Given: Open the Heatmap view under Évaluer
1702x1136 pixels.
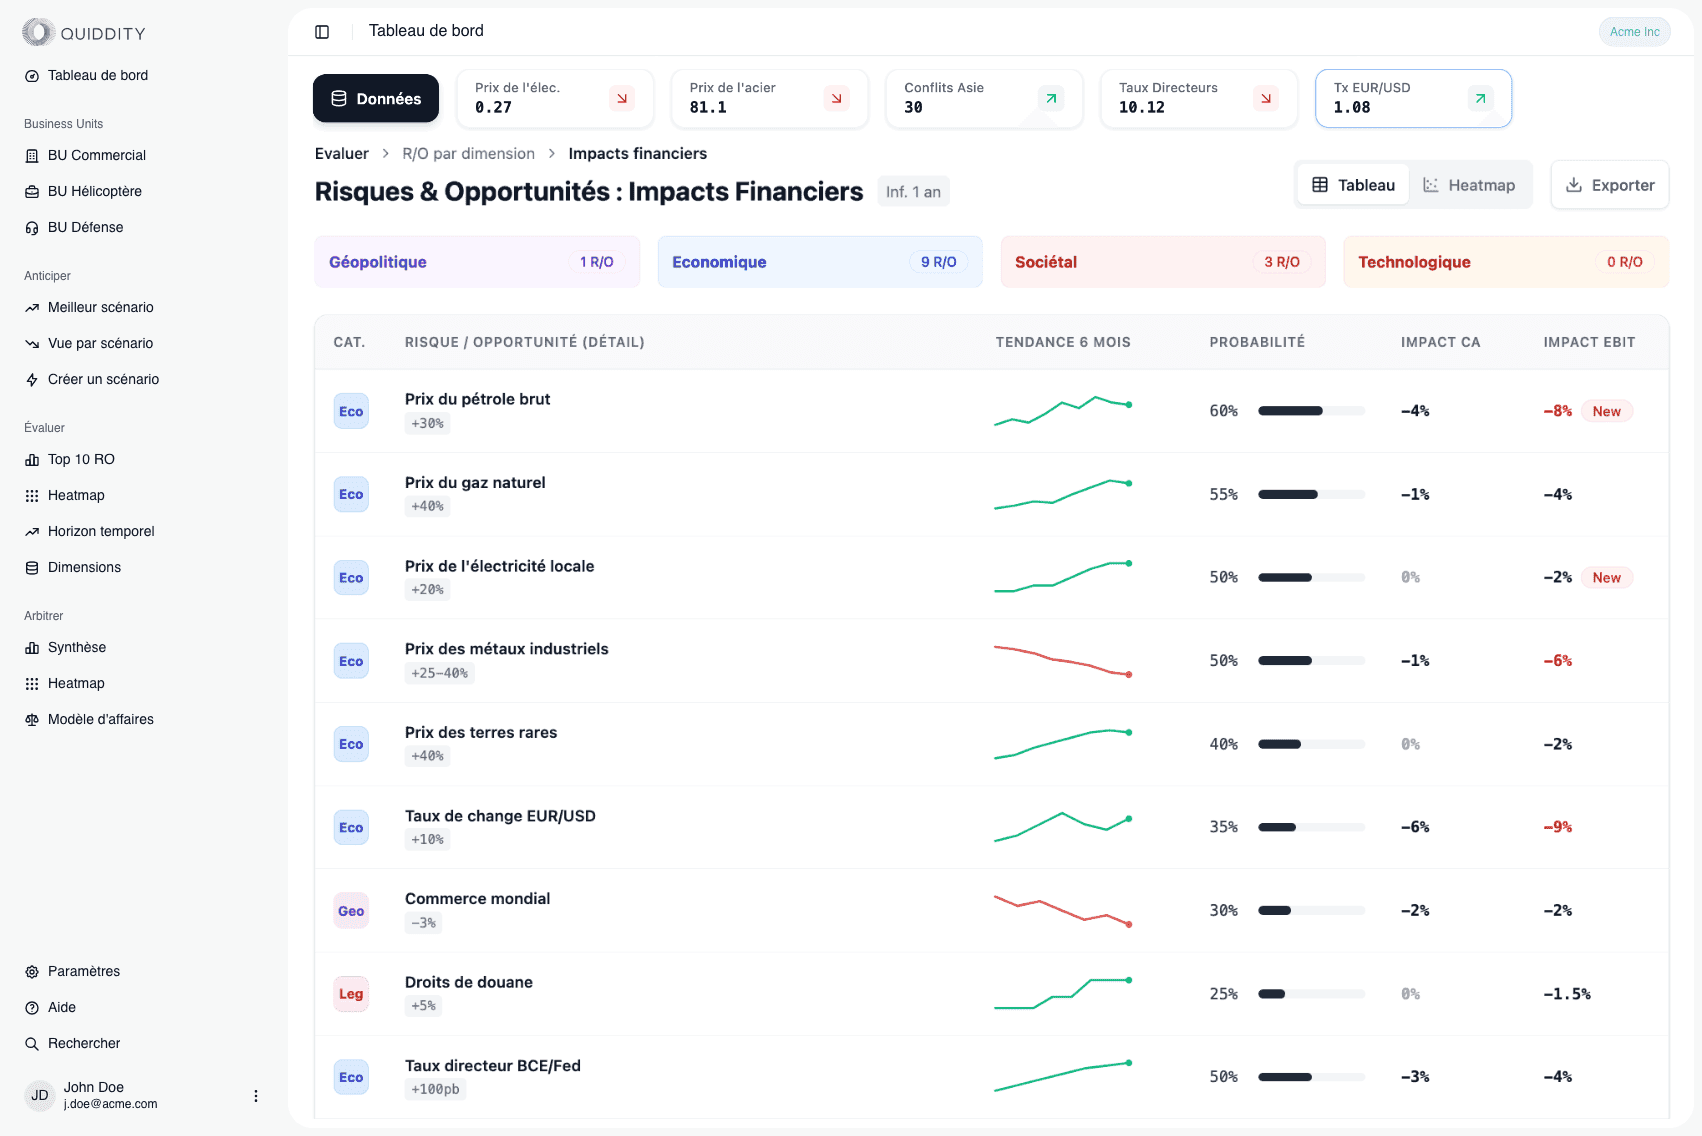Looking at the screenshot, I should tap(76, 495).
